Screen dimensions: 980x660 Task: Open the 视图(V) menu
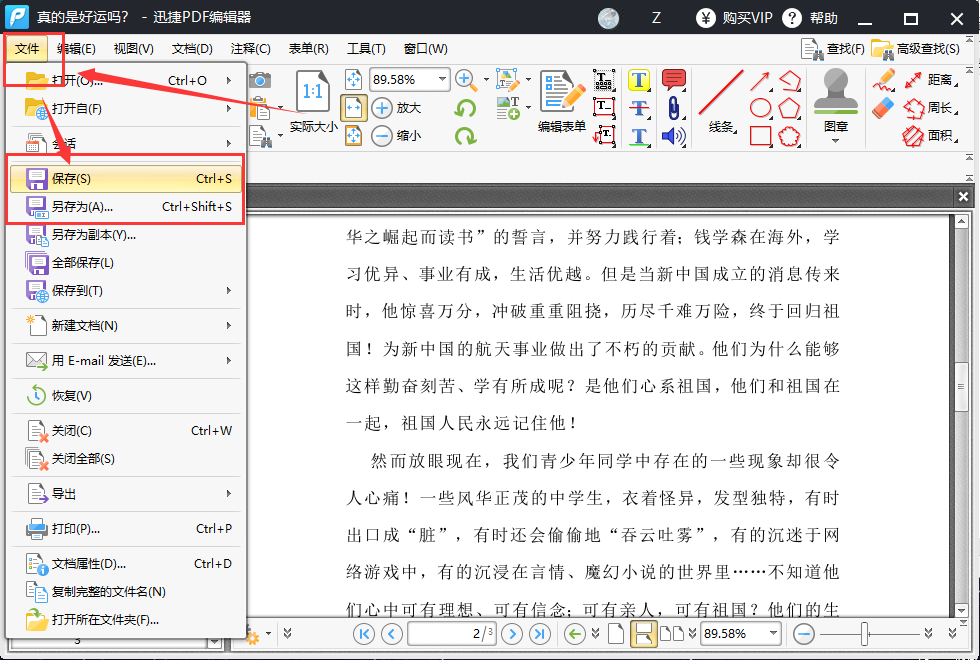click(x=133, y=49)
